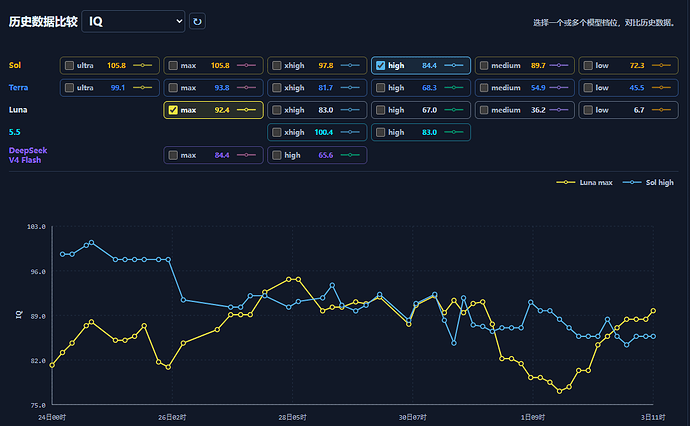Click the first Luna max data point

coord(52,365)
